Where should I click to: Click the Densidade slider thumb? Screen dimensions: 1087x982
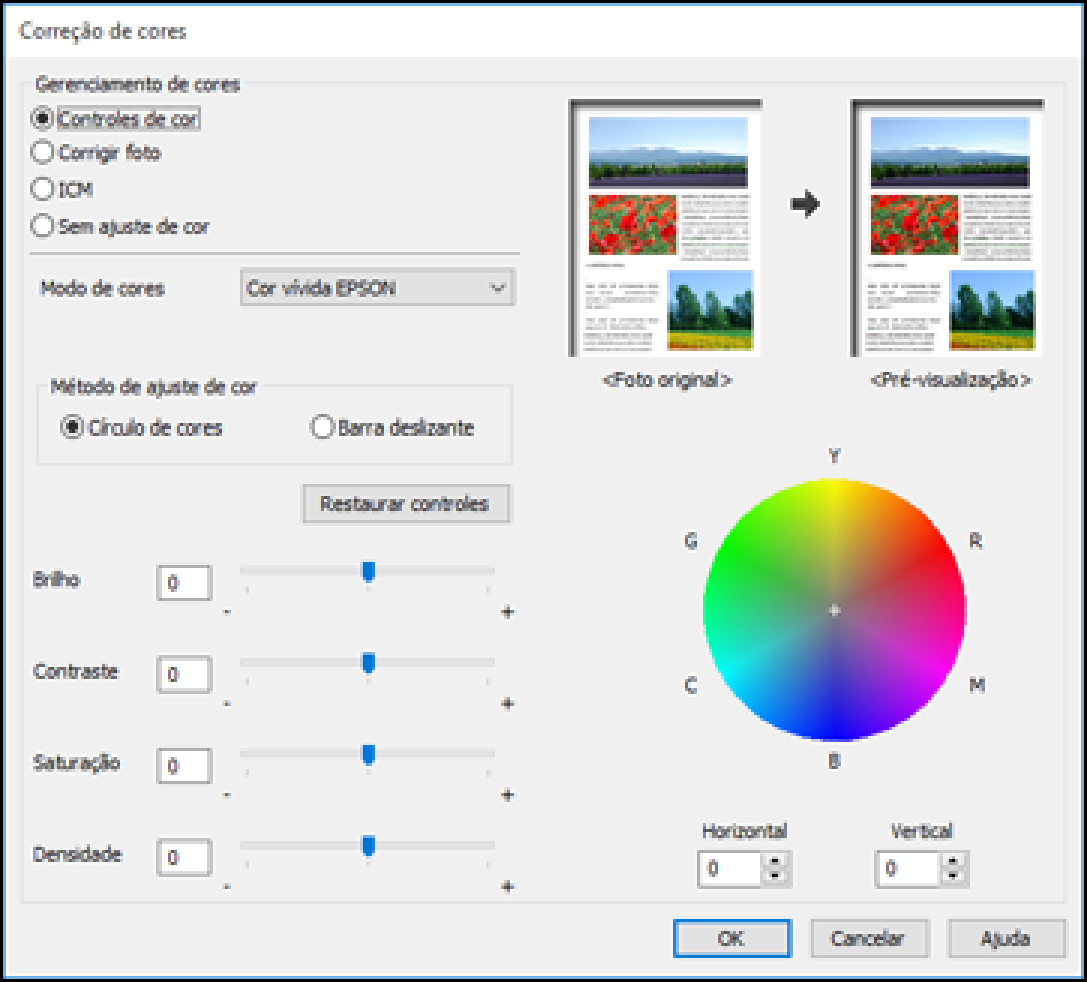[369, 846]
